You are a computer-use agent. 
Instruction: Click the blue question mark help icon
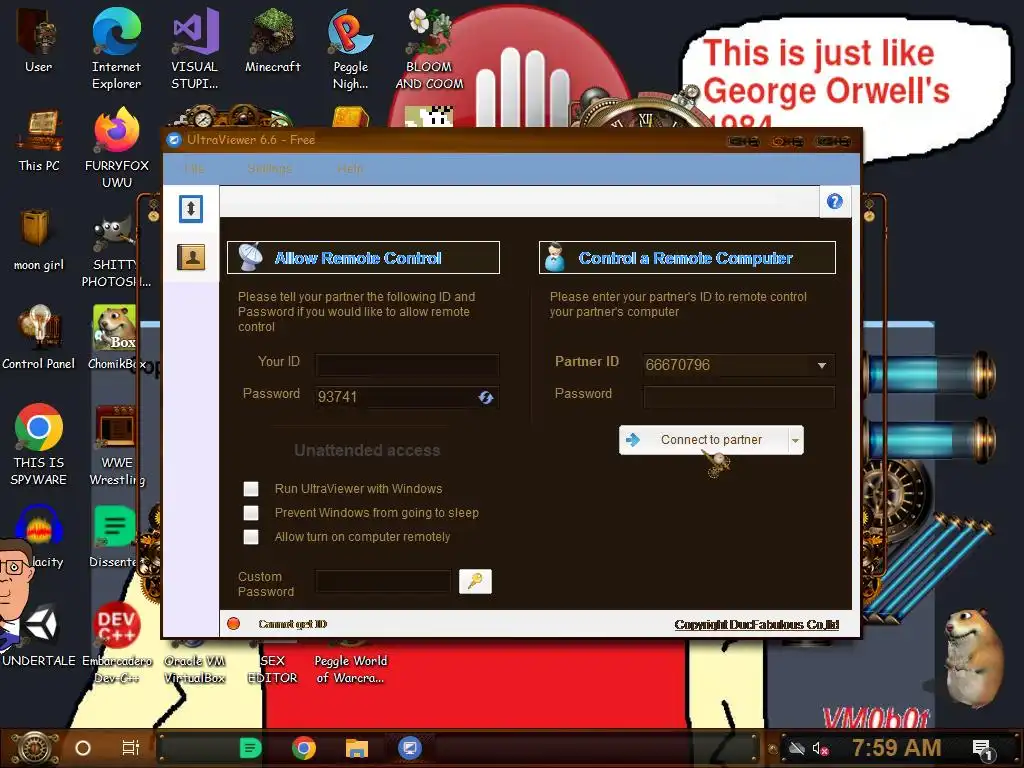(835, 201)
